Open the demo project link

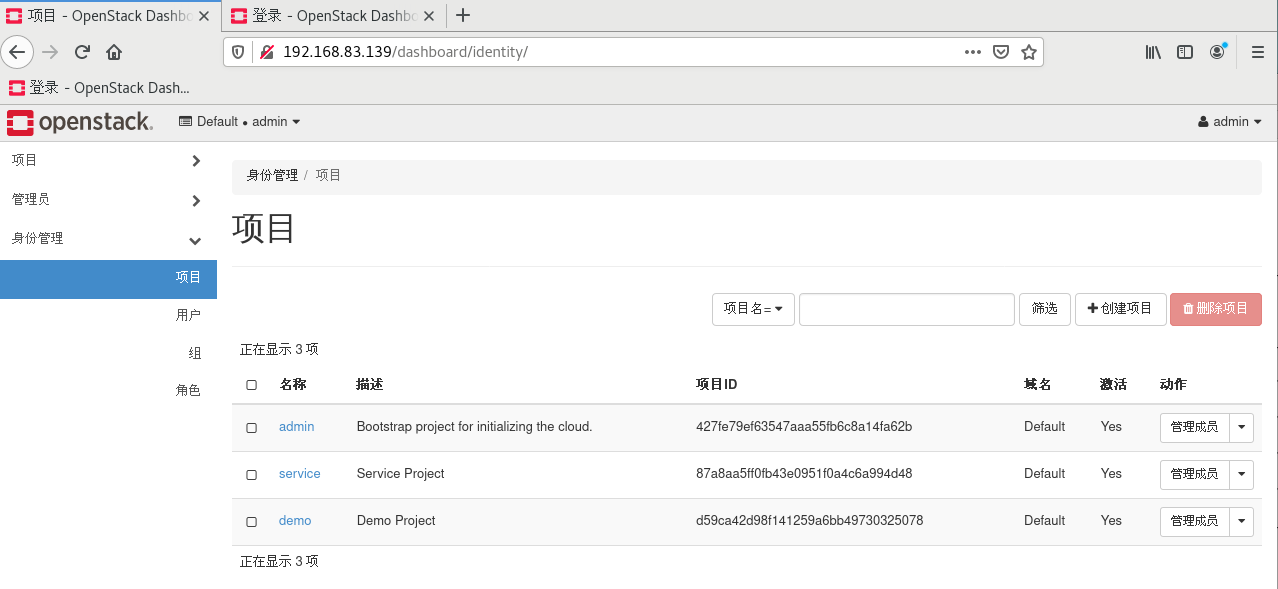coord(295,521)
